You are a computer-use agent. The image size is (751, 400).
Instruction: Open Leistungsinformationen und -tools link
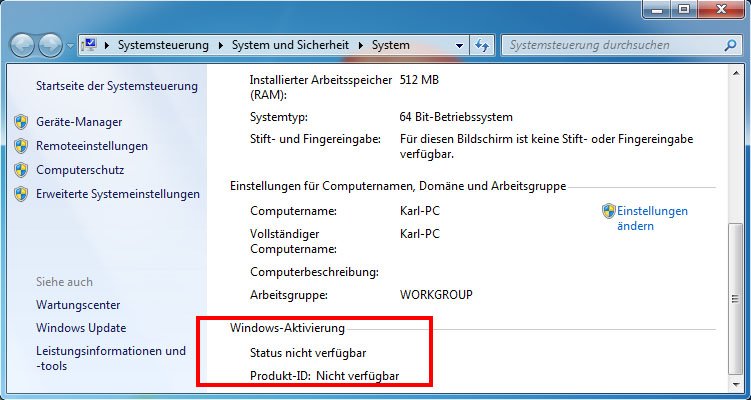[111, 358]
